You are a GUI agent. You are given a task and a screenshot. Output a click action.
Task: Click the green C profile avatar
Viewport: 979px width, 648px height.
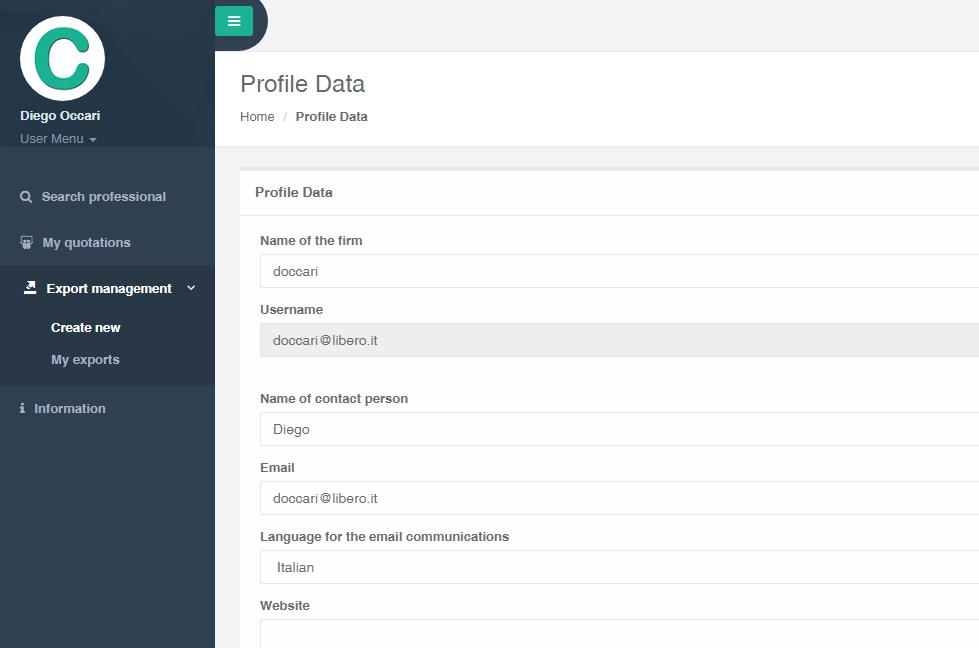(62, 59)
